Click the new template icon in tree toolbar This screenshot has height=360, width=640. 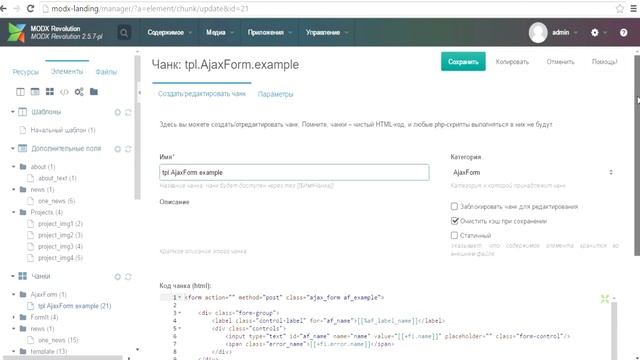[x=20, y=92]
